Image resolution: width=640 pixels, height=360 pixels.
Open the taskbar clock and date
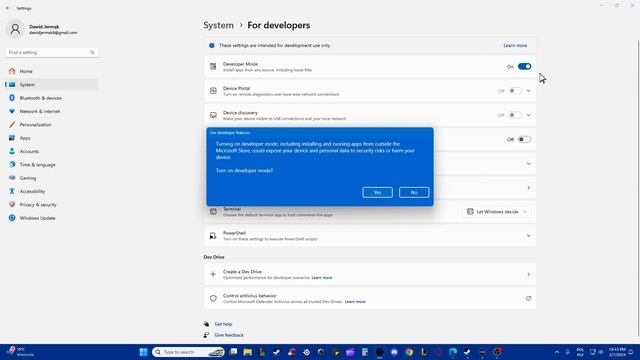(617, 352)
